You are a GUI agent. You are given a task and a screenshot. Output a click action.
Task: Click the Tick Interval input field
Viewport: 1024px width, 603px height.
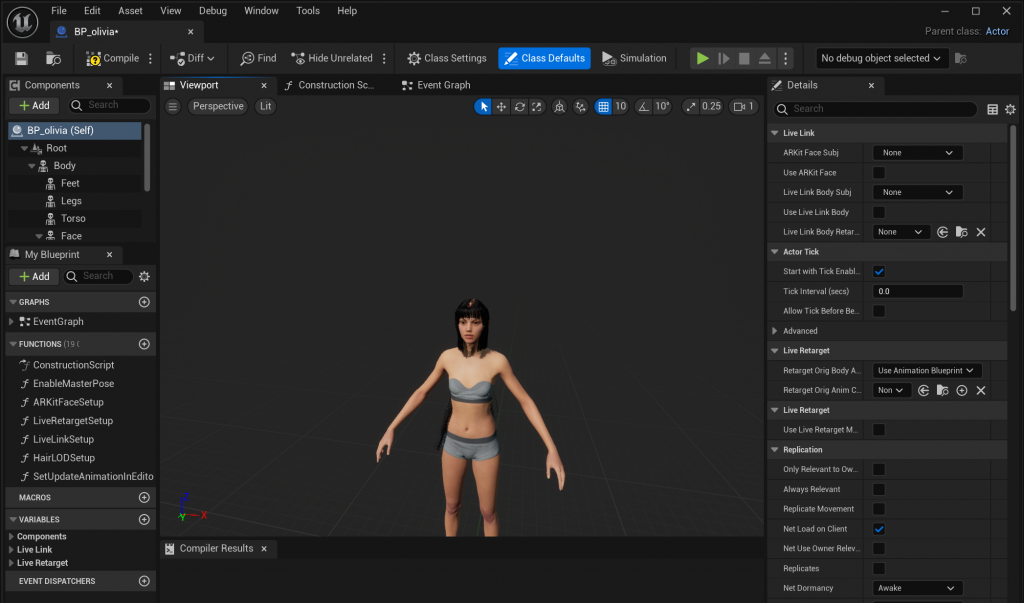tap(917, 292)
